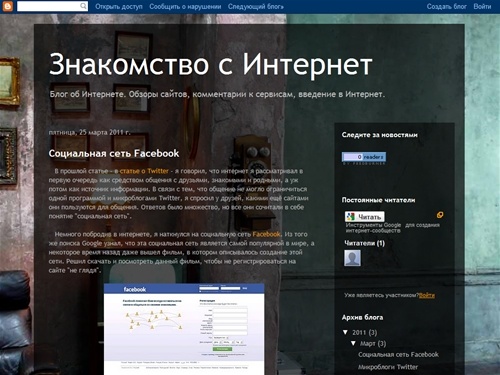Collapse the 2011 archive triangle
Screen dimensions: 500x375
(345, 332)
